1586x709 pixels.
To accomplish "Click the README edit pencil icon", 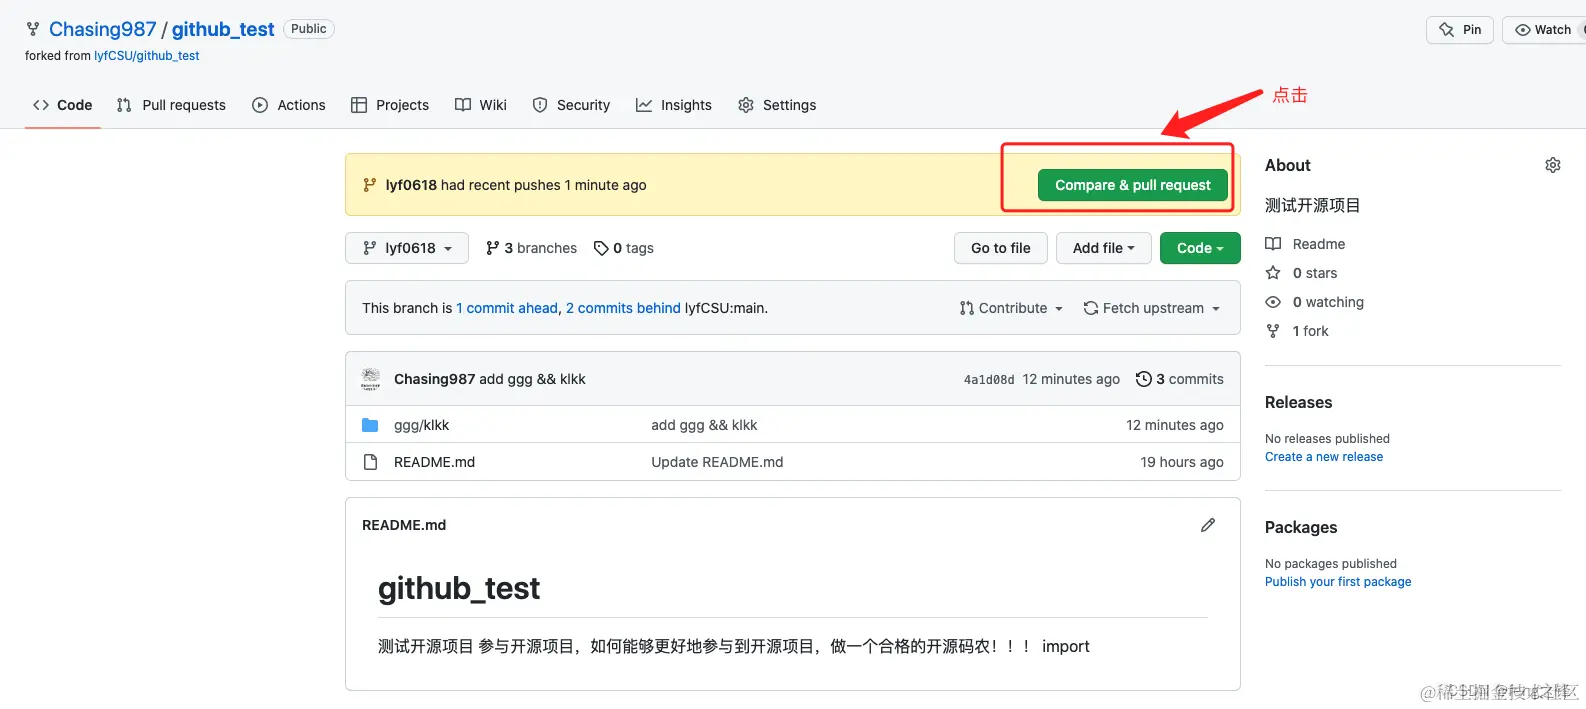I will click(x=1208, y=525).
